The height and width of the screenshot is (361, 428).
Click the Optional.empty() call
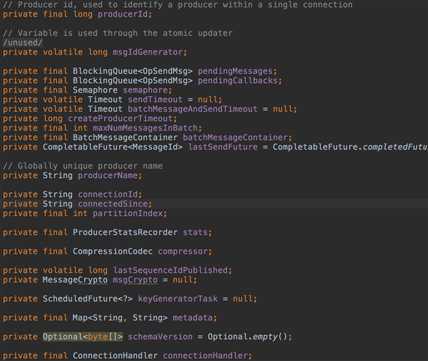pos(250,337)
